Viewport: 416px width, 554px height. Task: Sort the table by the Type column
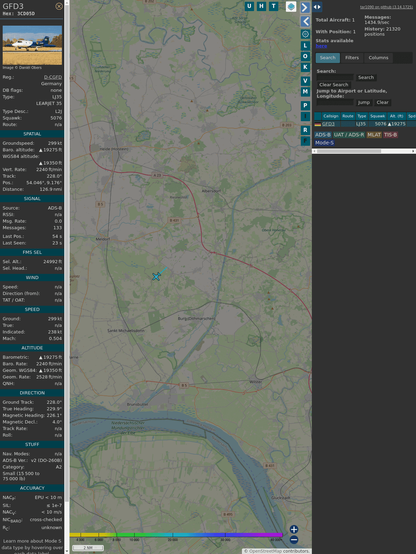(x=362, y=116)
